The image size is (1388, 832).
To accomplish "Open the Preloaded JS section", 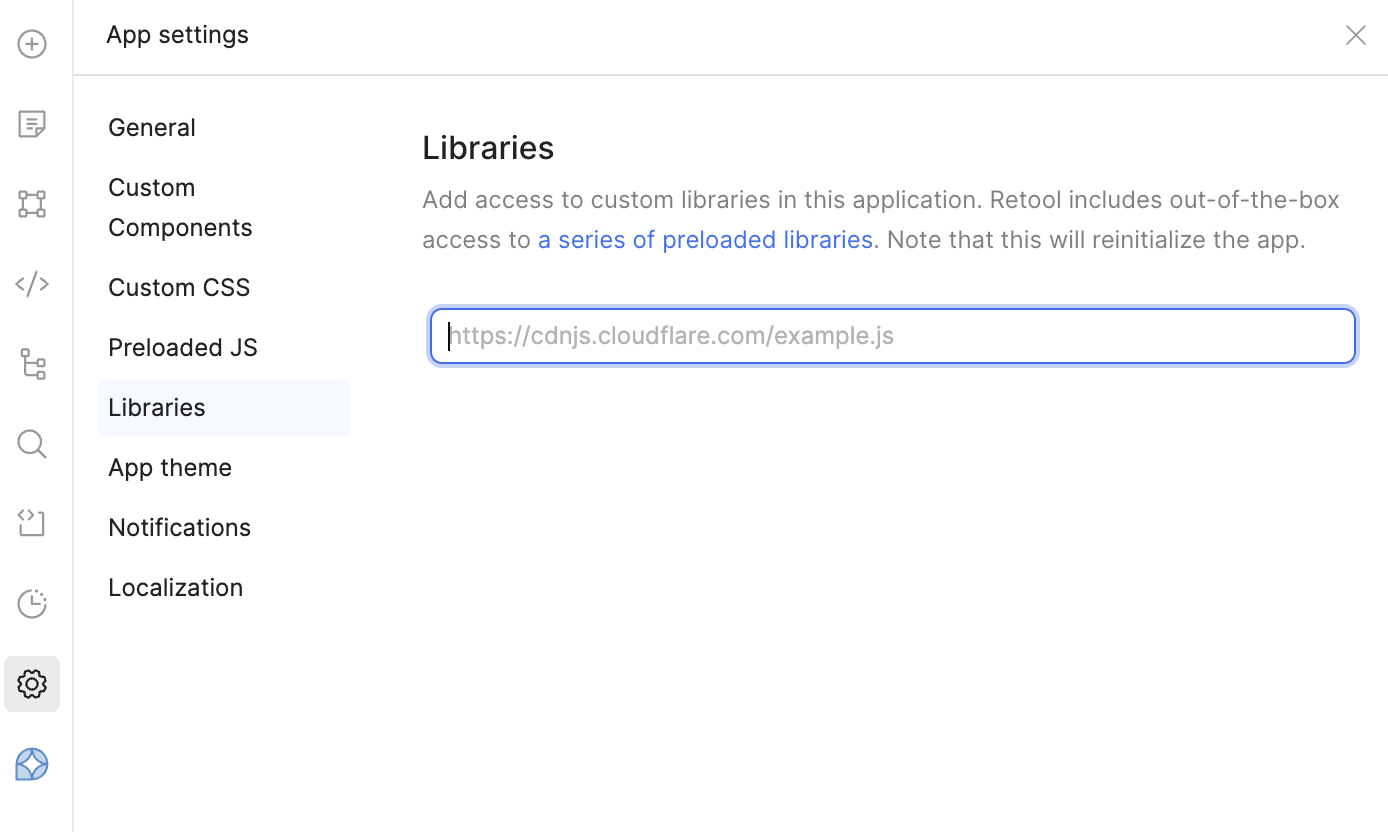I will tap(183, 347).
